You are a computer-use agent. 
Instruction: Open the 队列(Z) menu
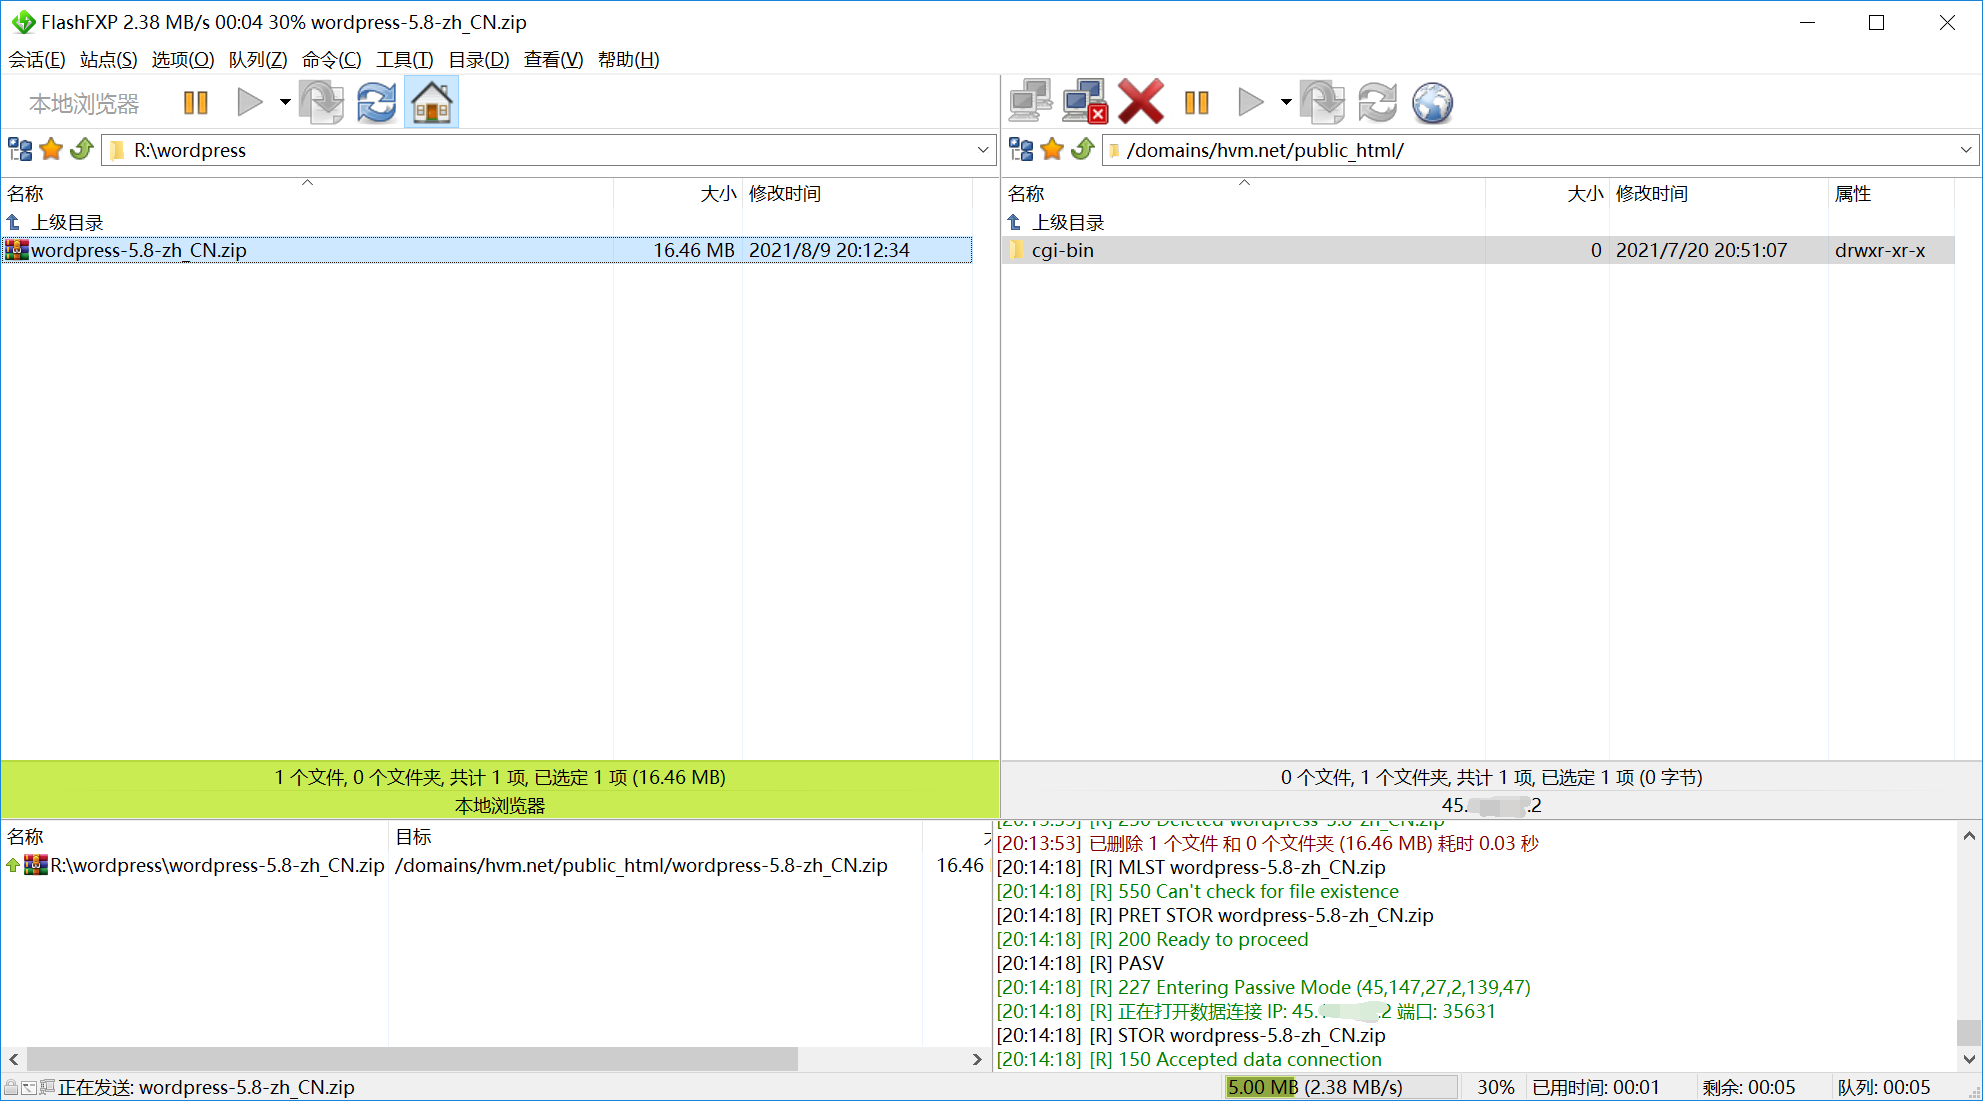pos(258,60)
